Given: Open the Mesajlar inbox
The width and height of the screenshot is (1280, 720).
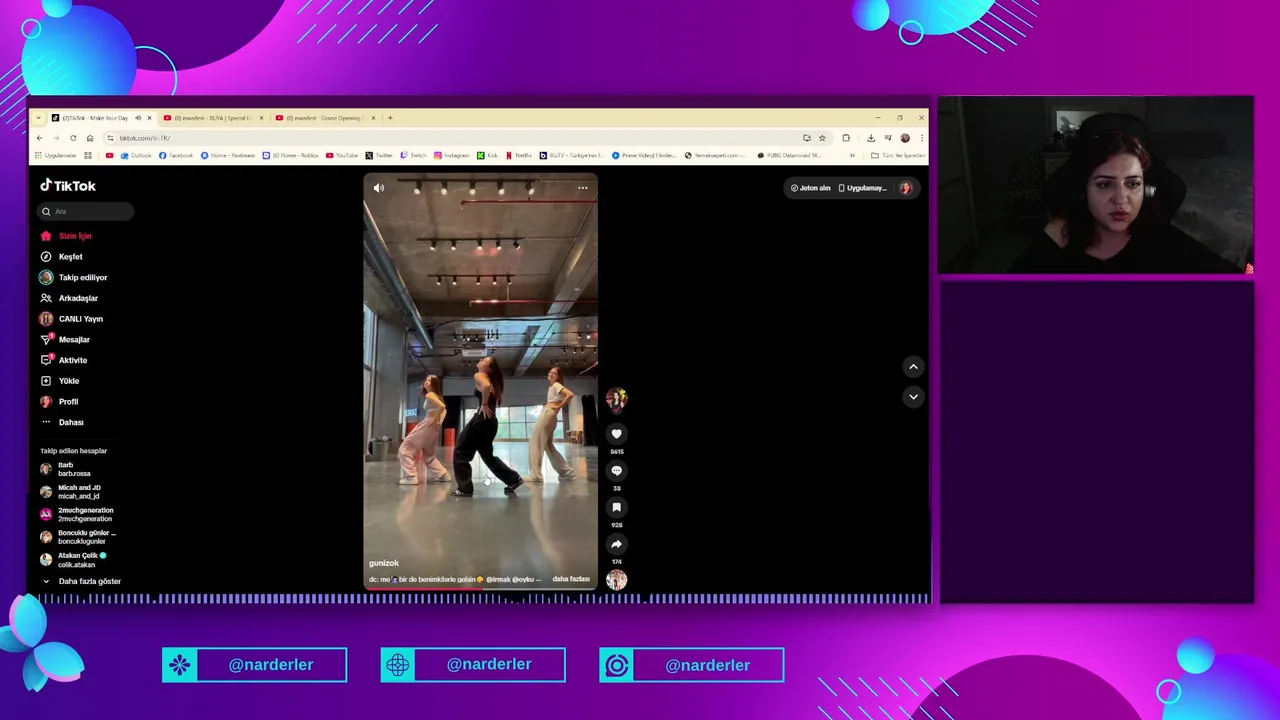Looking at the screenshot, I should (65, 339).
